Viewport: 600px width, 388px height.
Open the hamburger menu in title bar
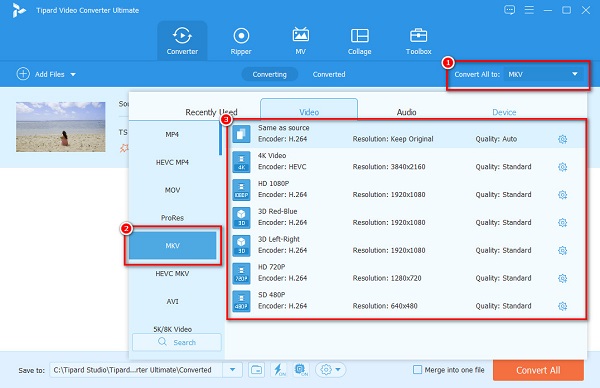click(x=529, y=10)
